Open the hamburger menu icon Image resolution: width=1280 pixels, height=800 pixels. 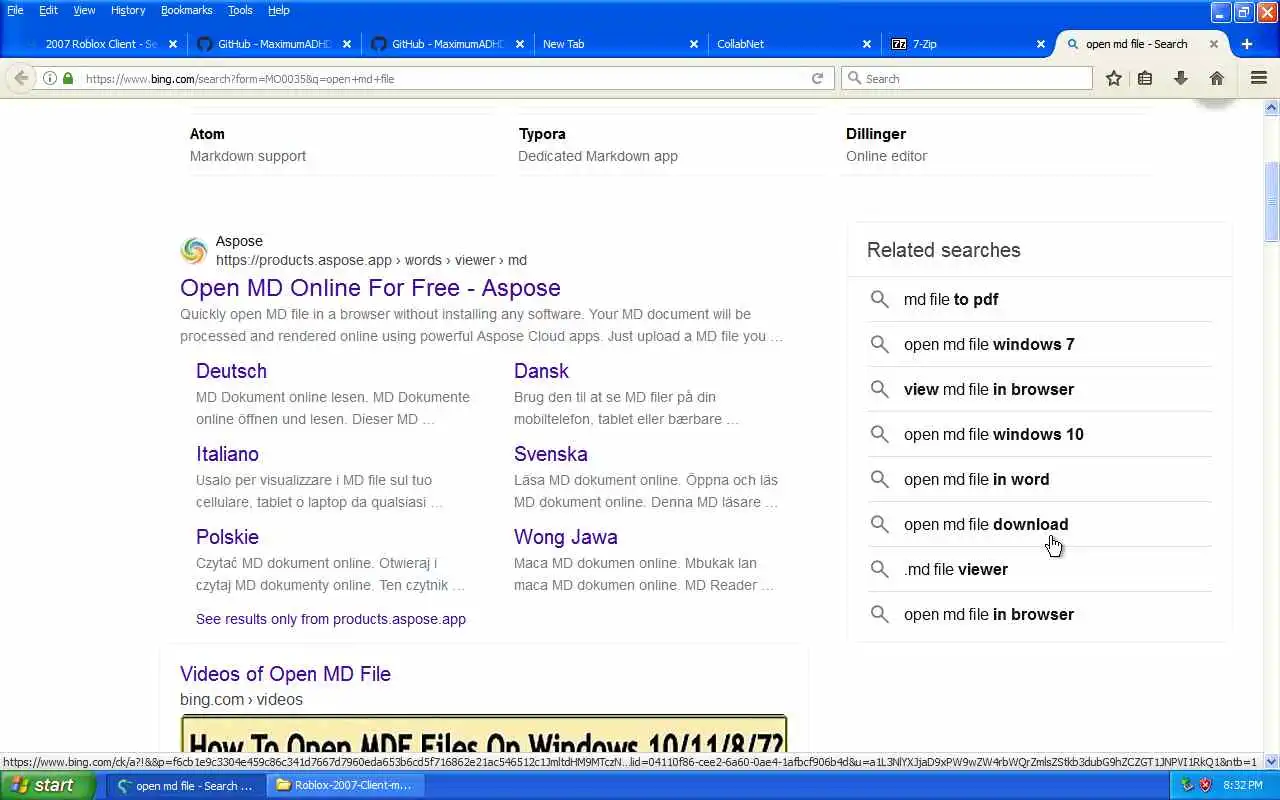1259,78
